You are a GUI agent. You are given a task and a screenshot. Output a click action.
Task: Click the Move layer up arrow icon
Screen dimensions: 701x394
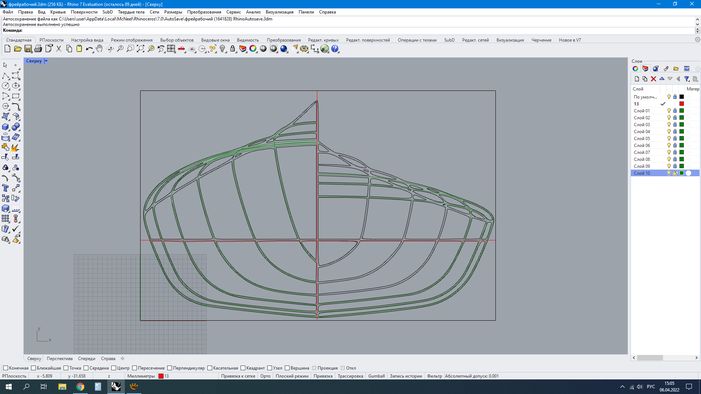tap(662, 79)
